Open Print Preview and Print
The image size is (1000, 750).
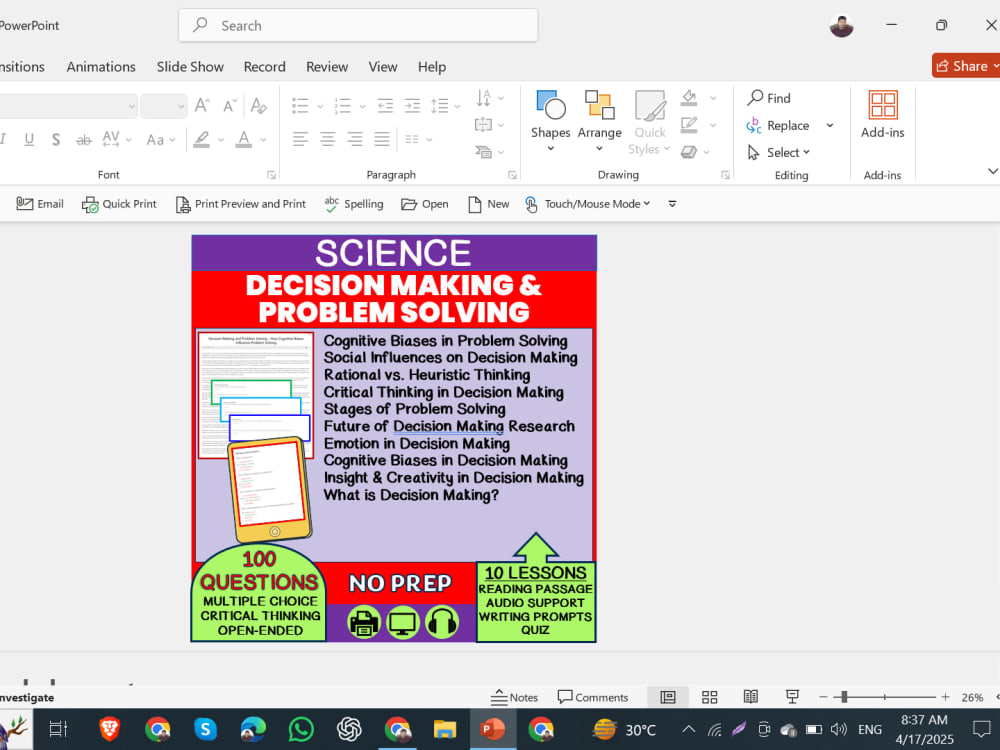click(241, 204)
